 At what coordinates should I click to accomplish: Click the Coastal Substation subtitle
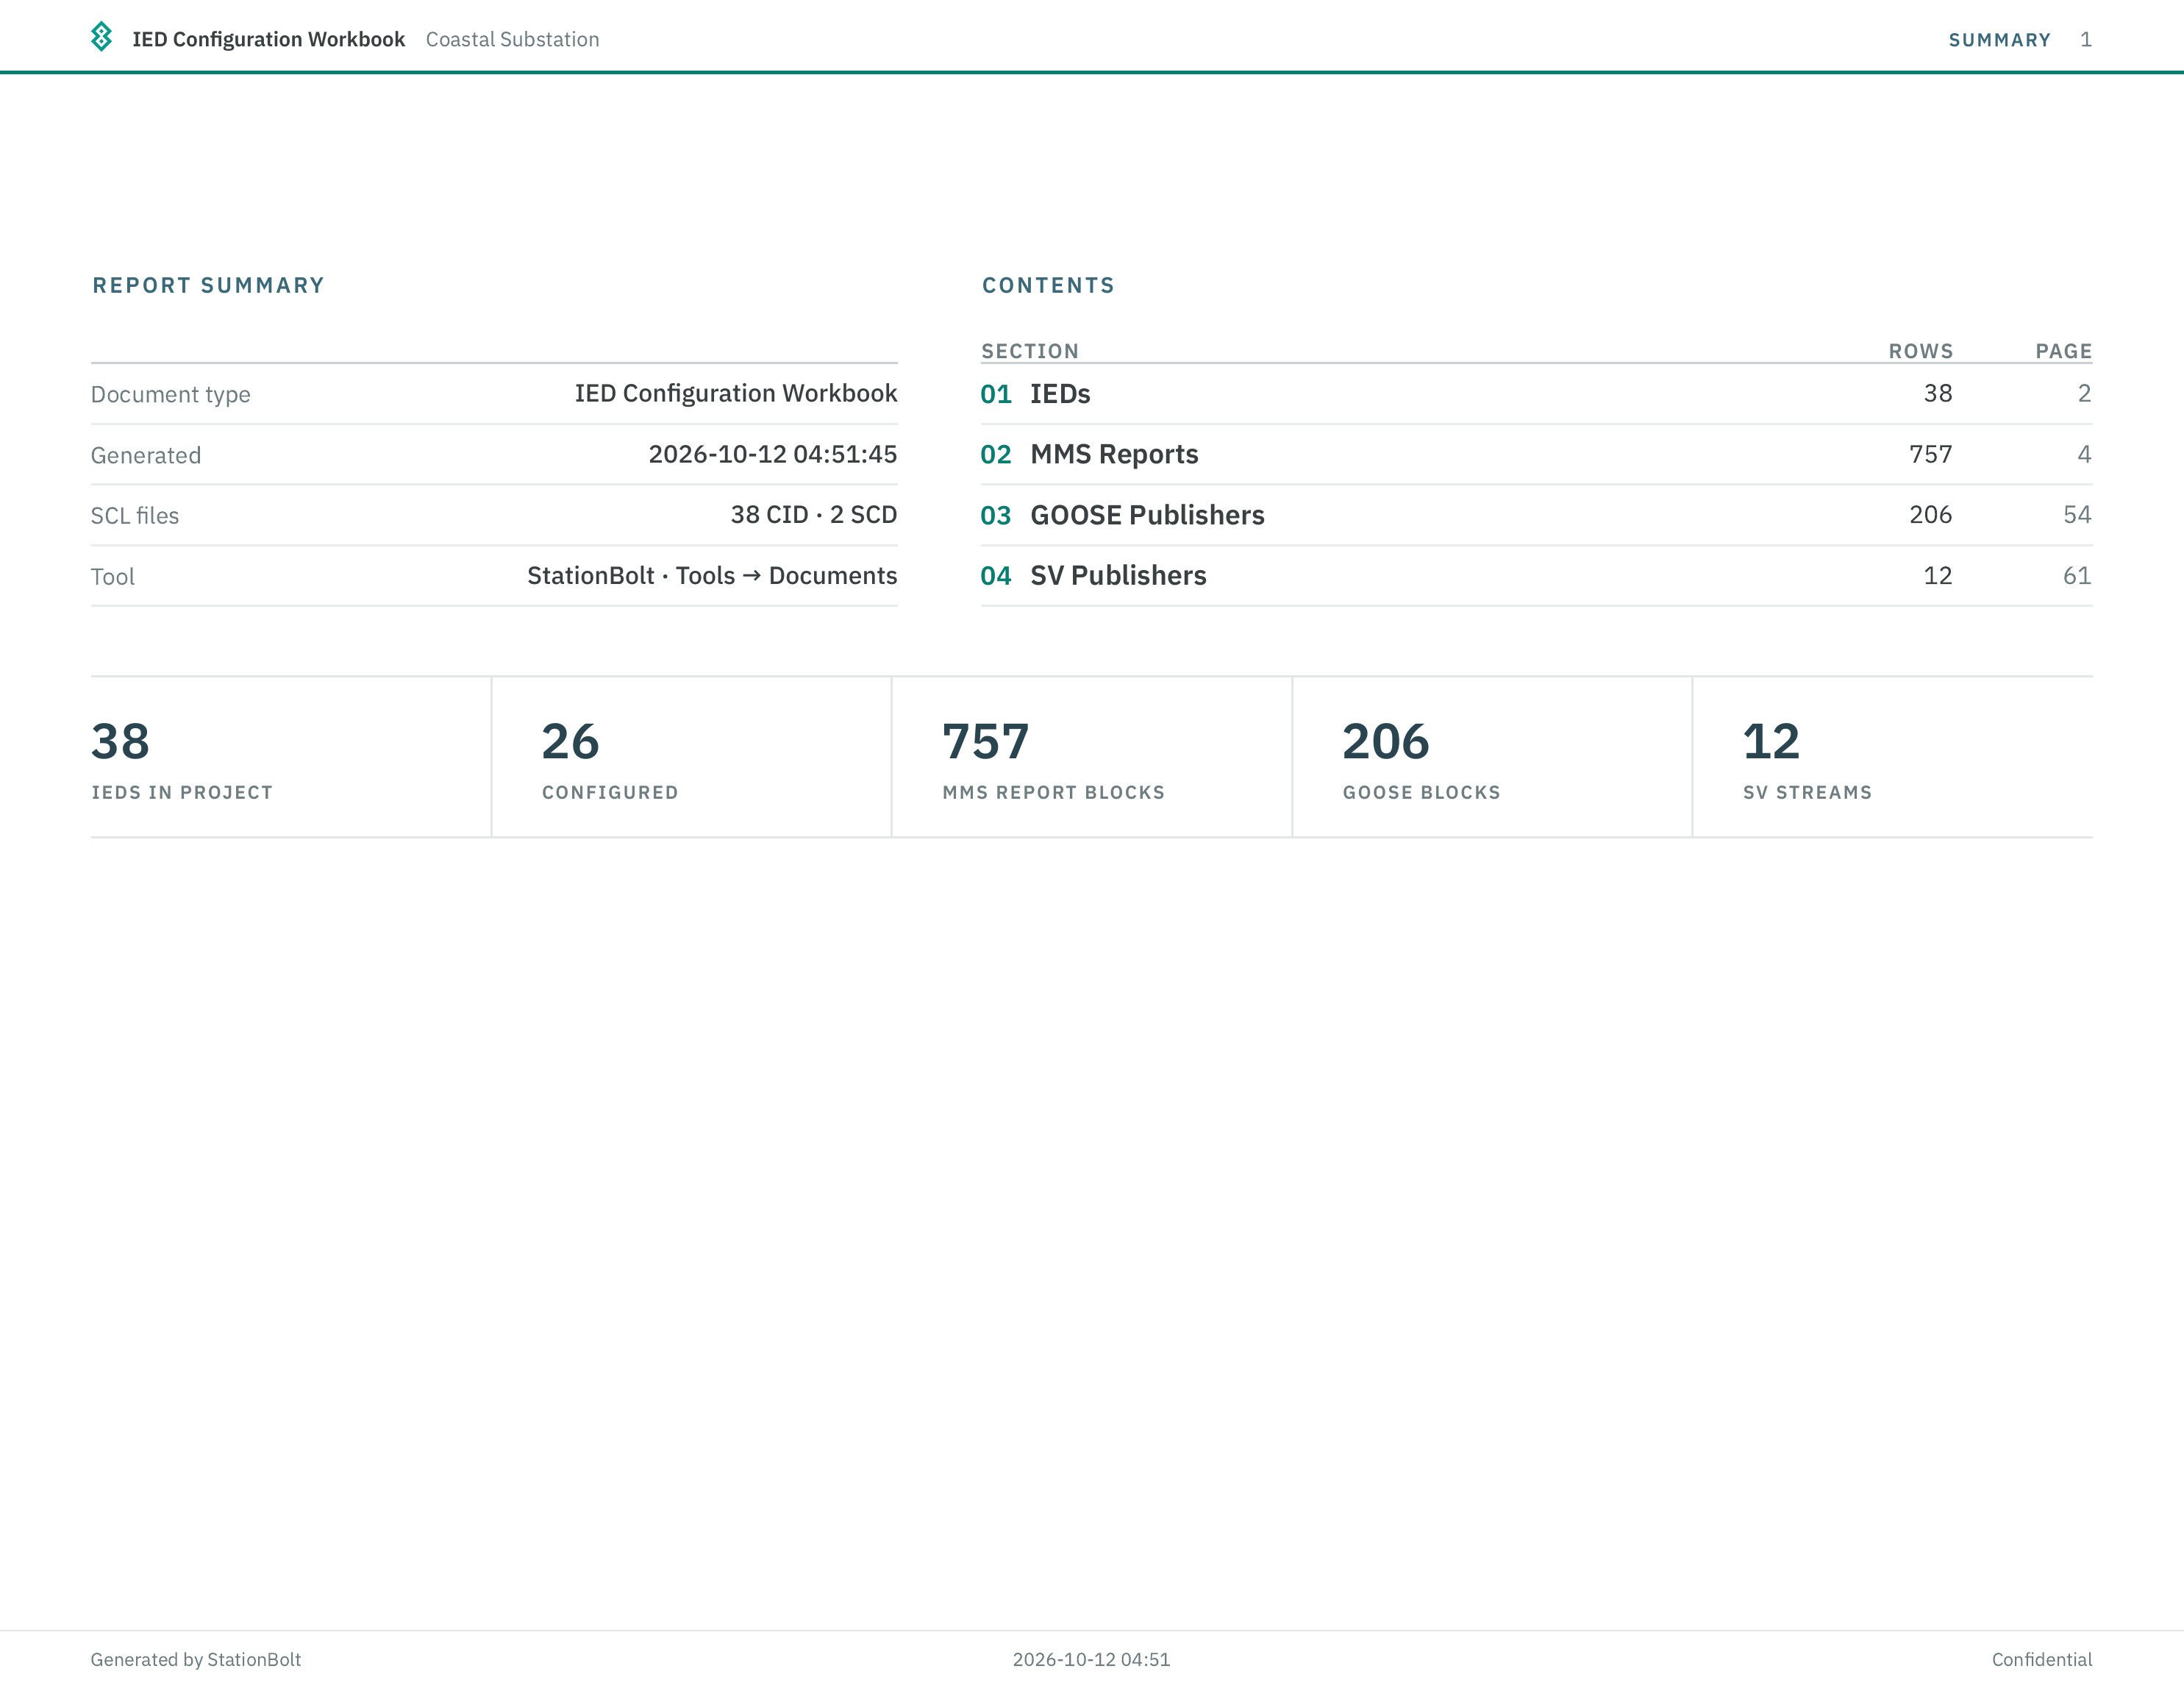pos(512,39)
